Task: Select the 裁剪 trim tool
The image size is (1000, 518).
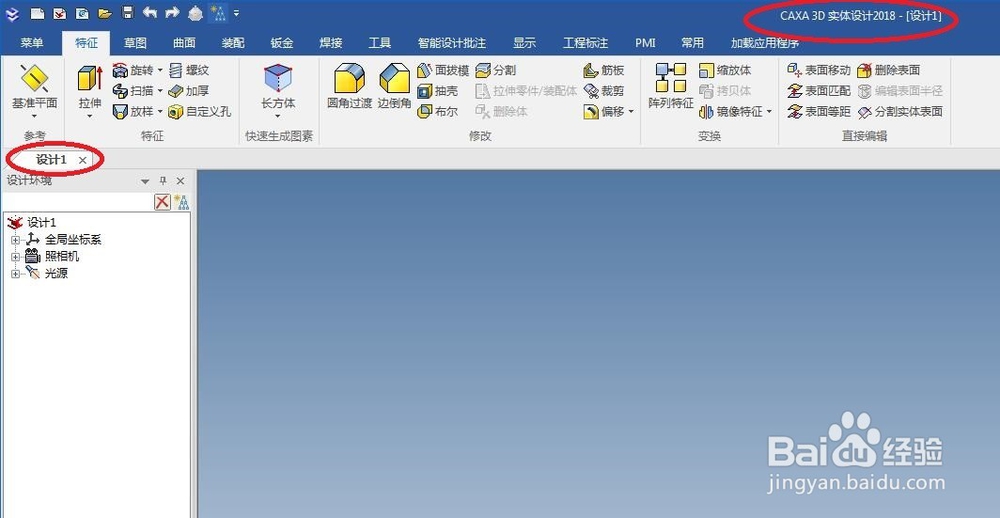Action: coord(604,91)
